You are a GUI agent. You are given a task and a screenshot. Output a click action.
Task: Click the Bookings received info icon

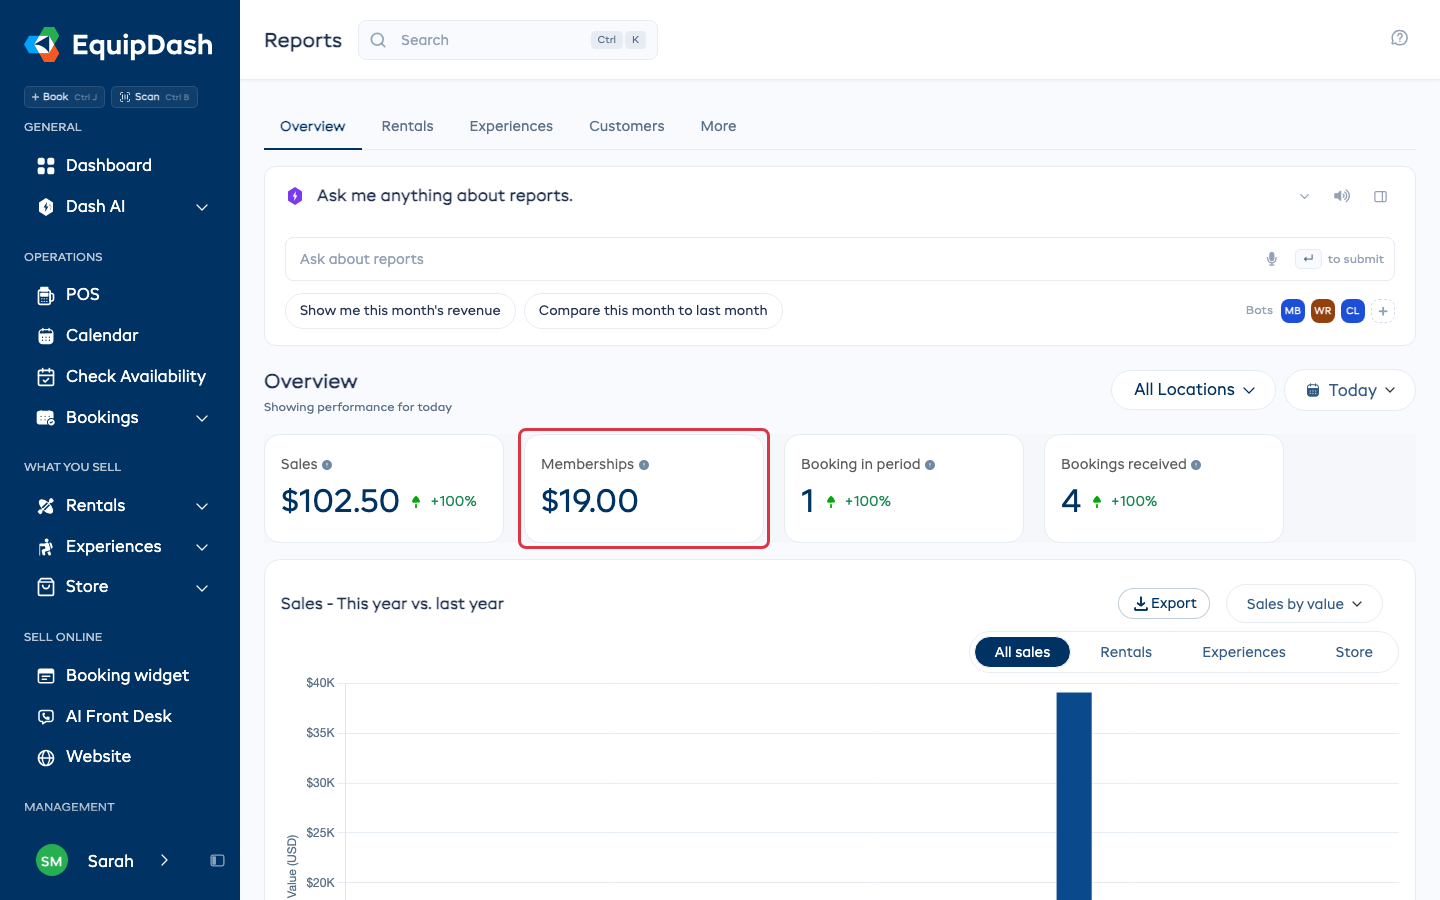1196,465
